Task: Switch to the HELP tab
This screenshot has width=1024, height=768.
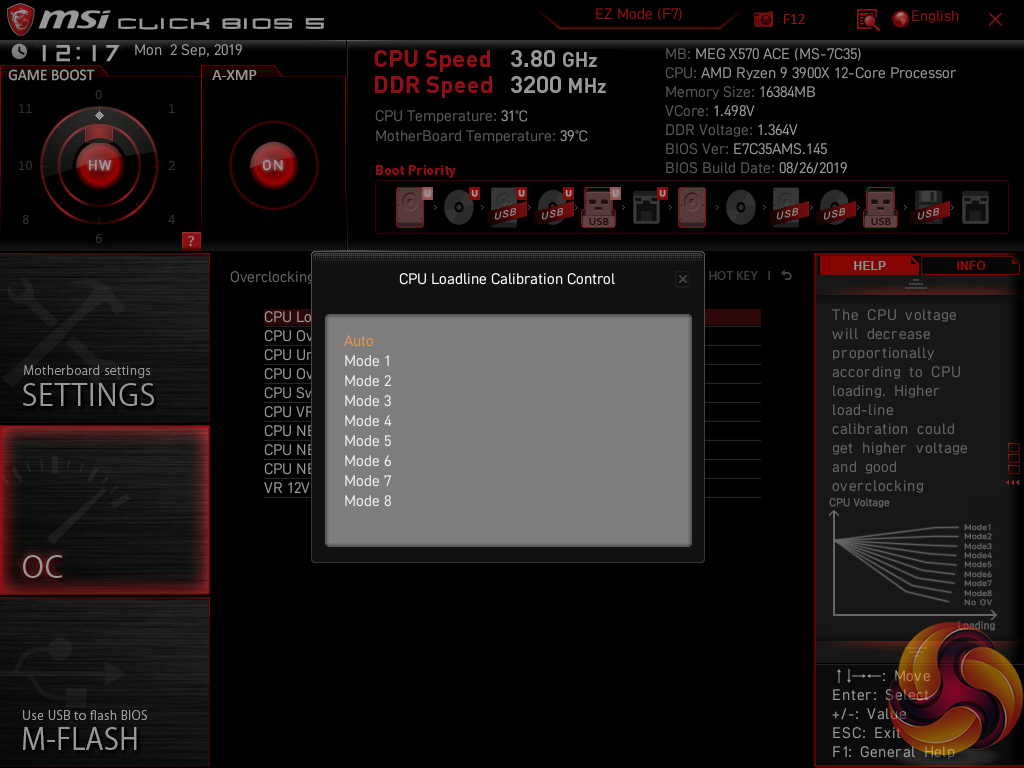Action: click(869, 266)
